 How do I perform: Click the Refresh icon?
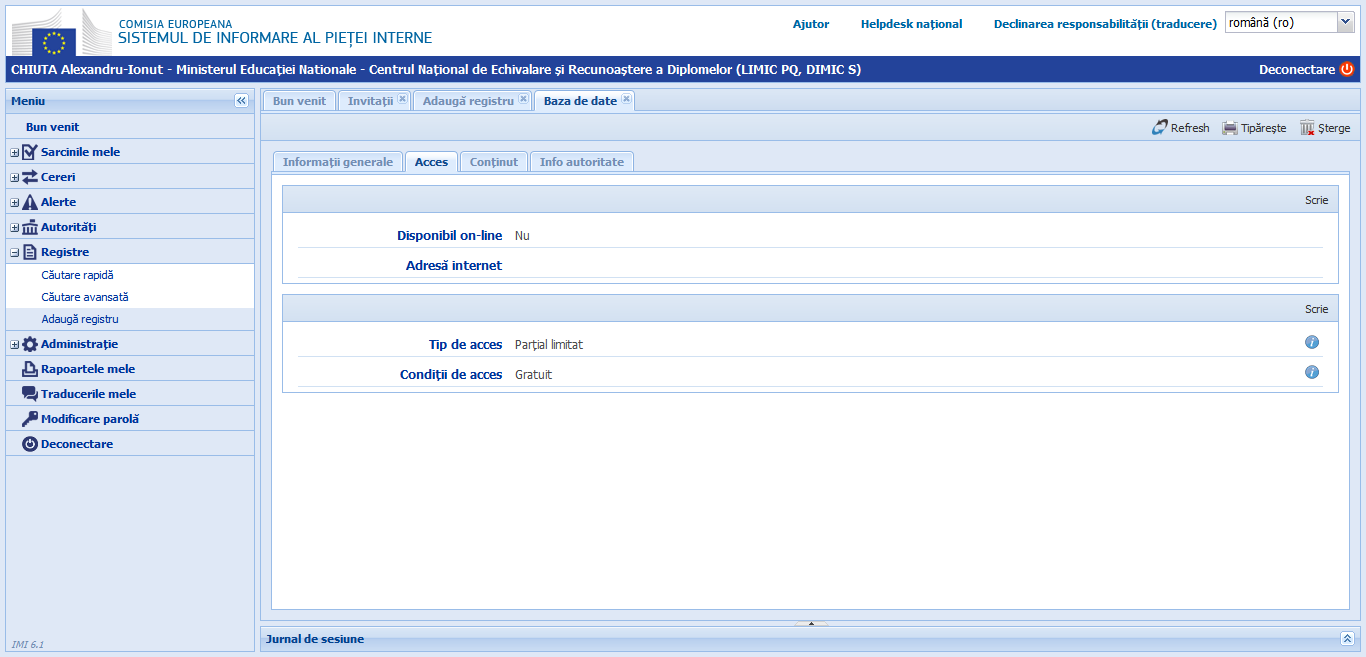1160,127
